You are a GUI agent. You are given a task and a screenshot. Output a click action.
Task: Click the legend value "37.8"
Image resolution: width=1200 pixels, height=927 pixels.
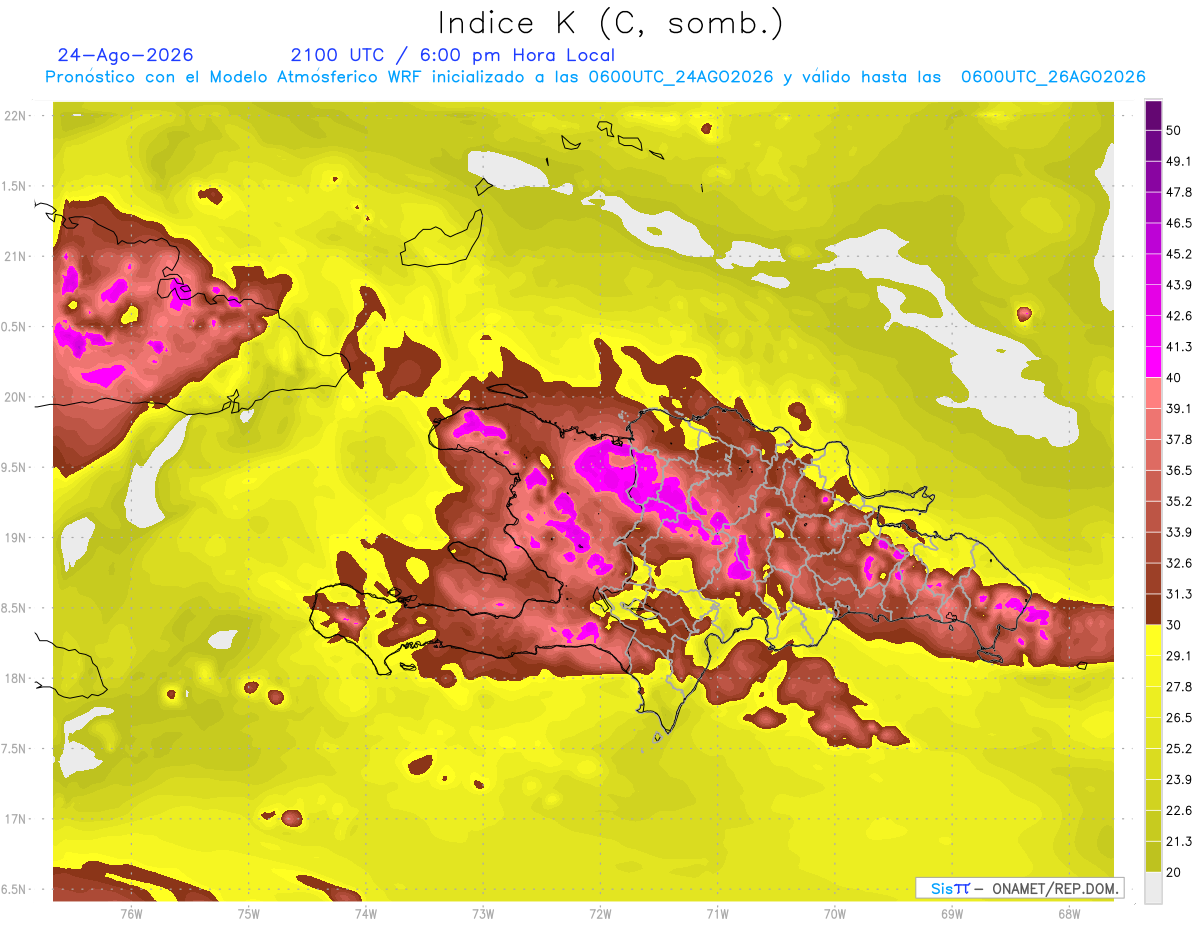tap(1178, 439)
